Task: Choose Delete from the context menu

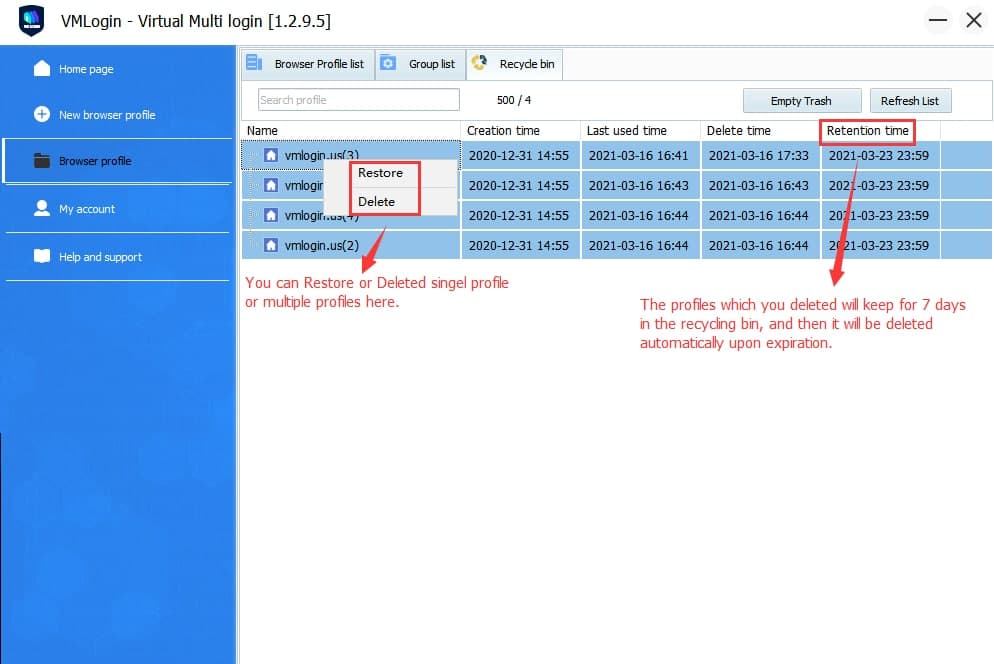Action: (377, 202)
